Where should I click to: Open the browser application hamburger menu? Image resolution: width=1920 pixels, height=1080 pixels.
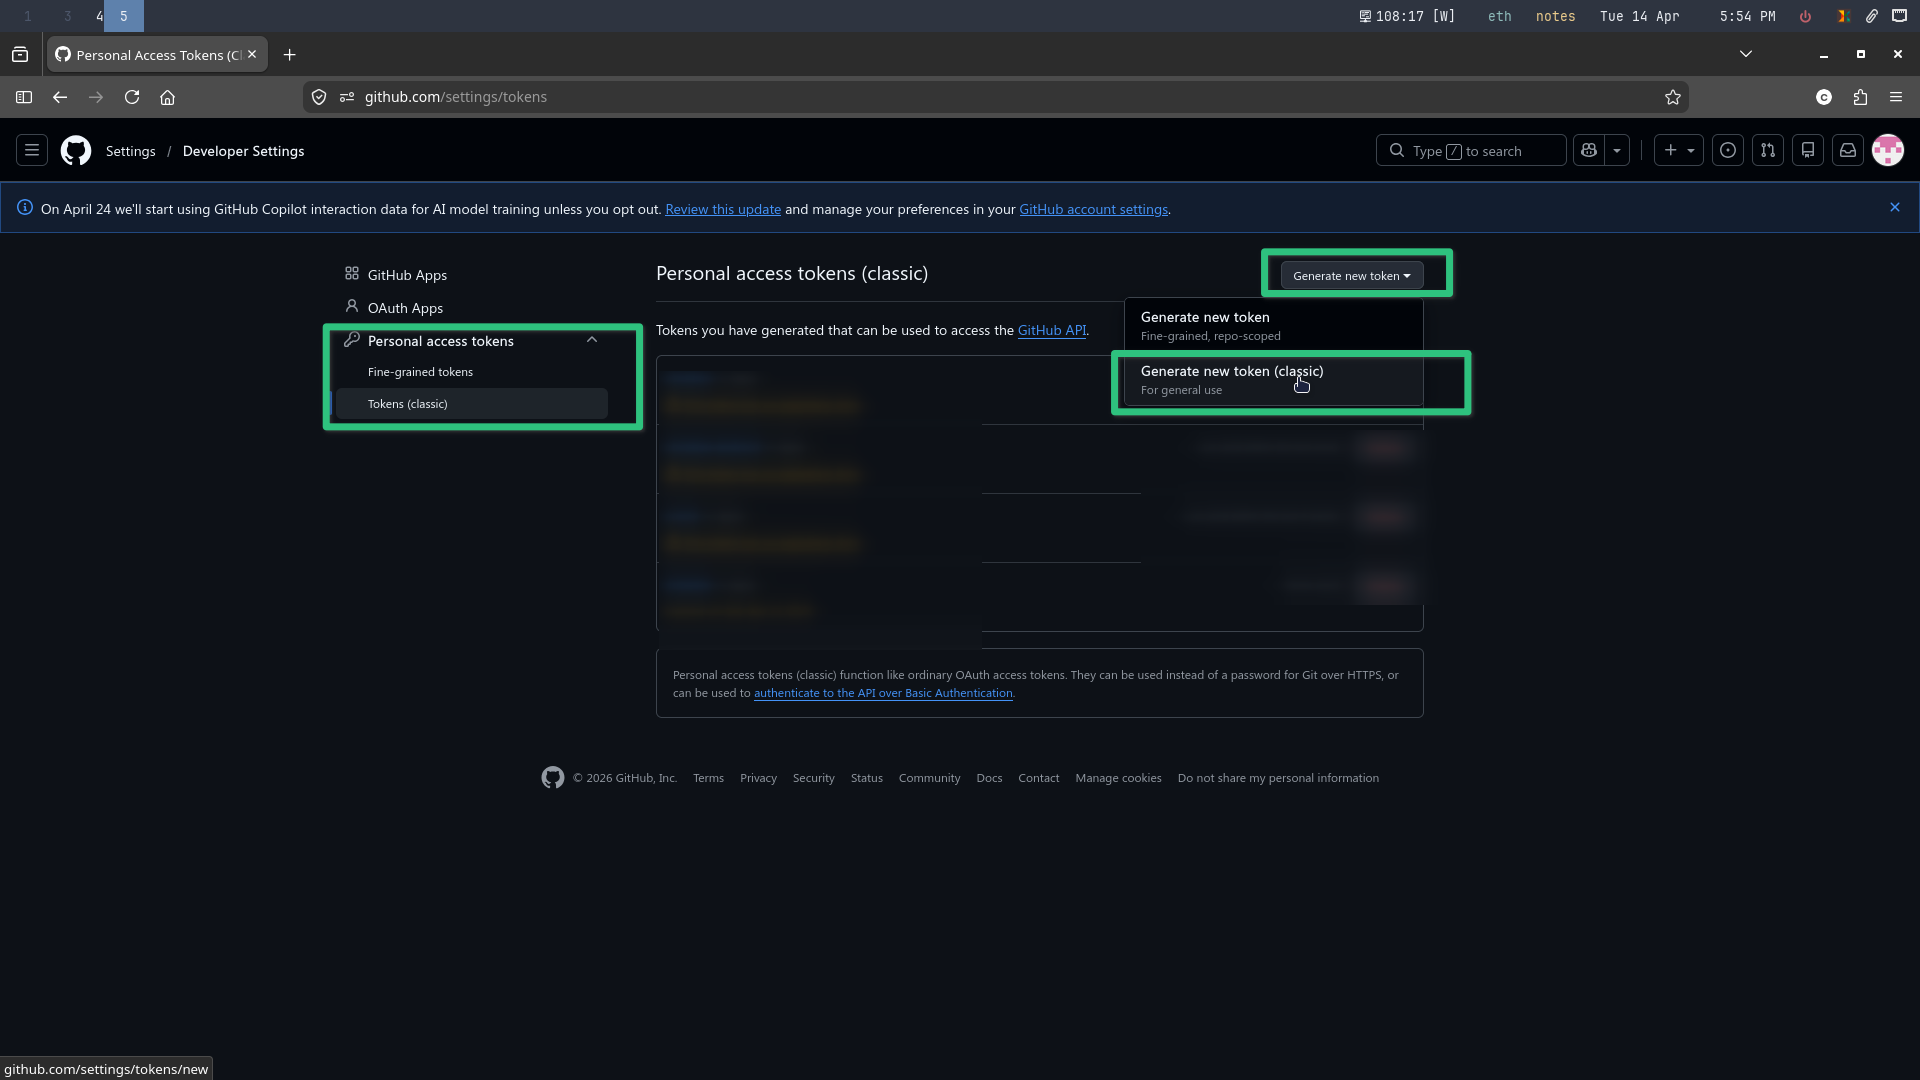point(1896,97)
